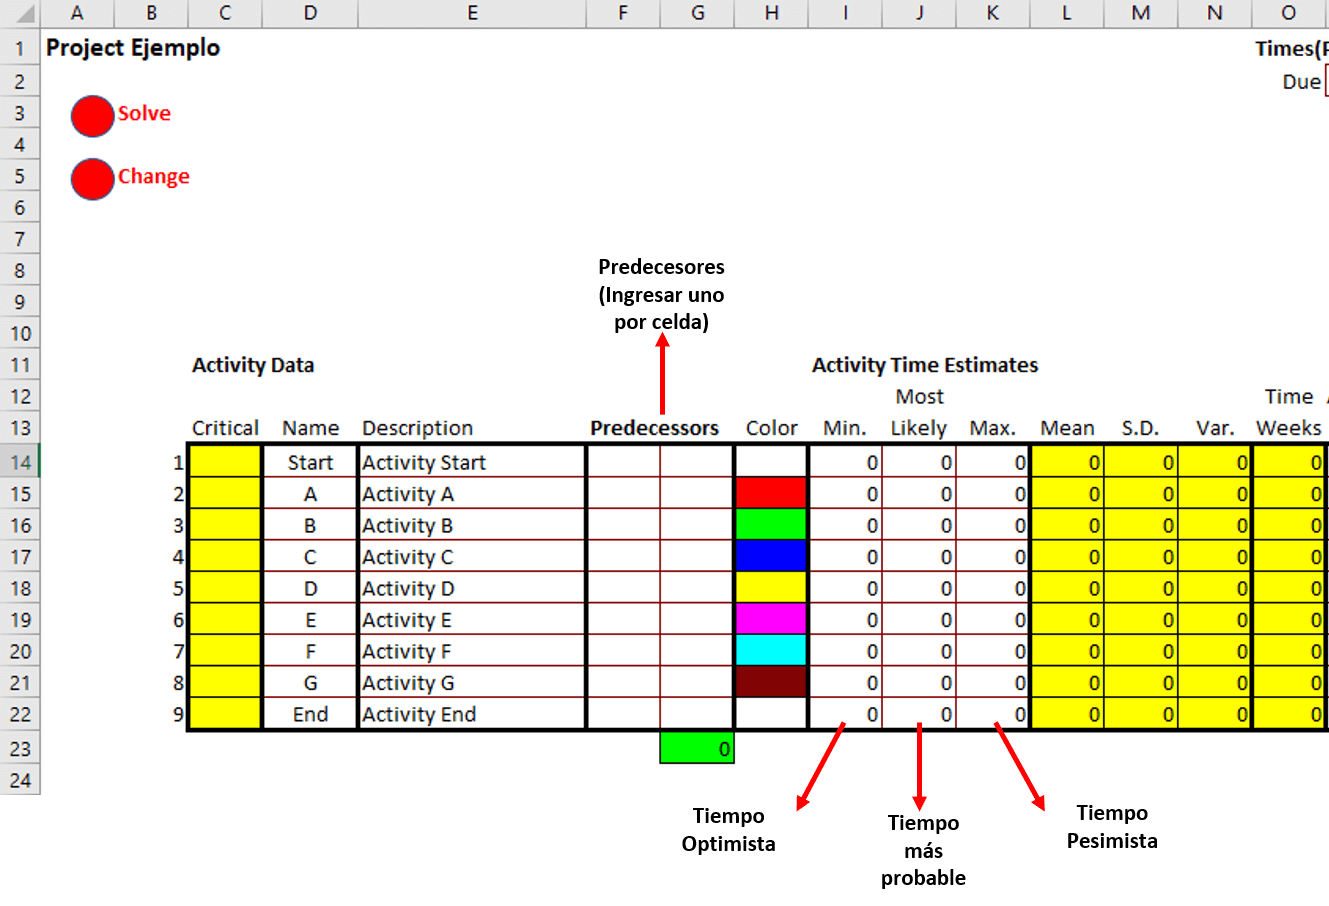1329x906 pixels.
Task: Click the magenta color swatch for Activity E
Action: coord(771,619)
